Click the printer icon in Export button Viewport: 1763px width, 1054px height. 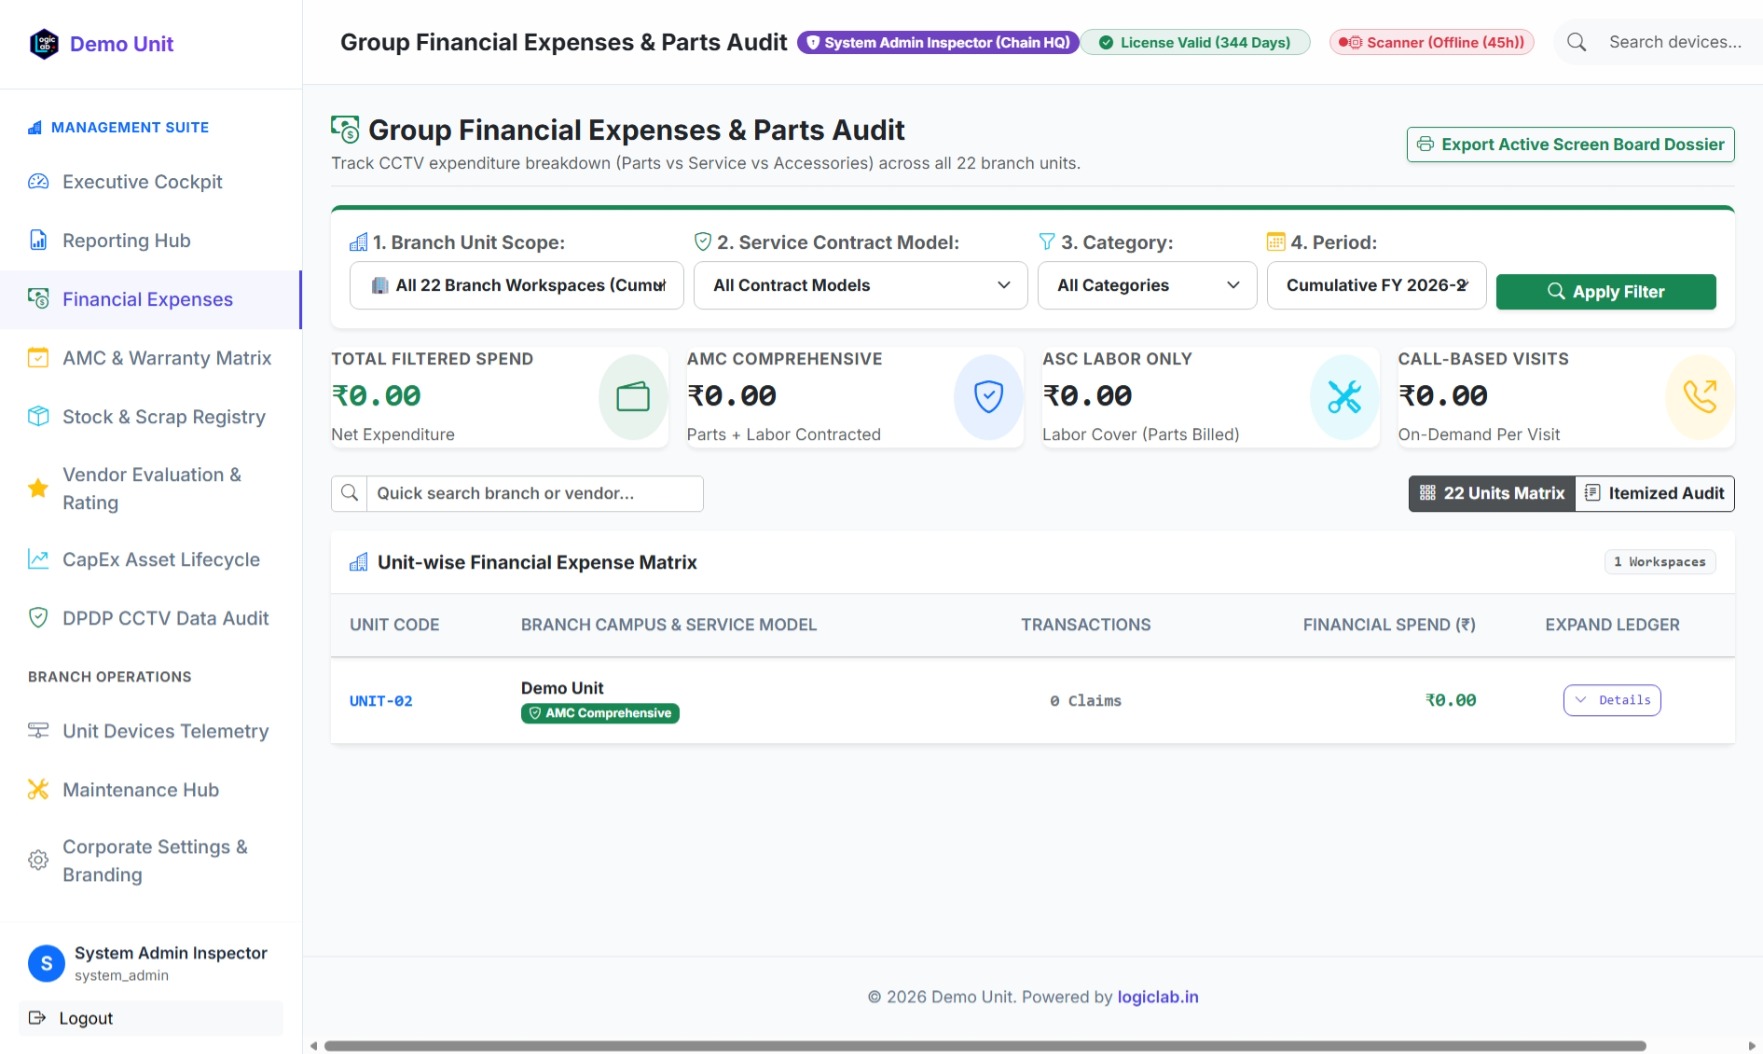(1425, 144)
